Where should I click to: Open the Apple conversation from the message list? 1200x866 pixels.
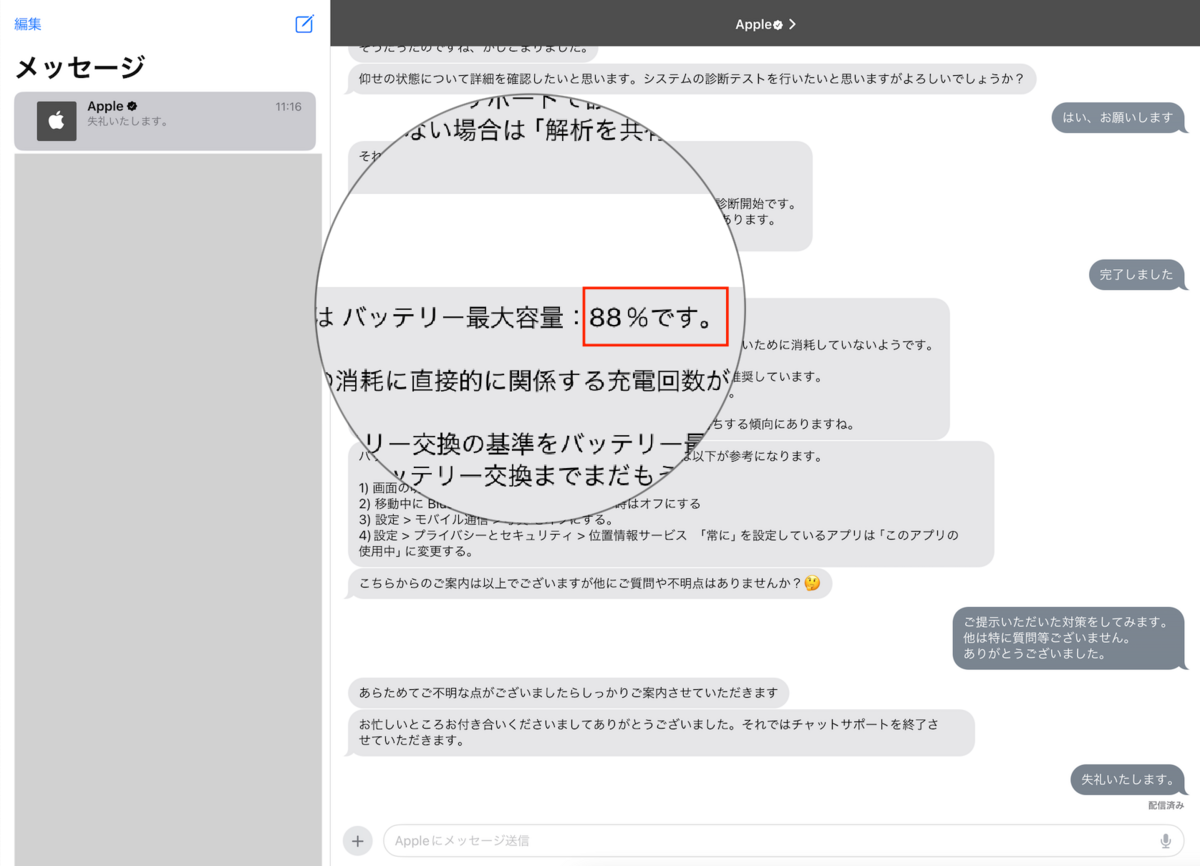pos(165,121)
